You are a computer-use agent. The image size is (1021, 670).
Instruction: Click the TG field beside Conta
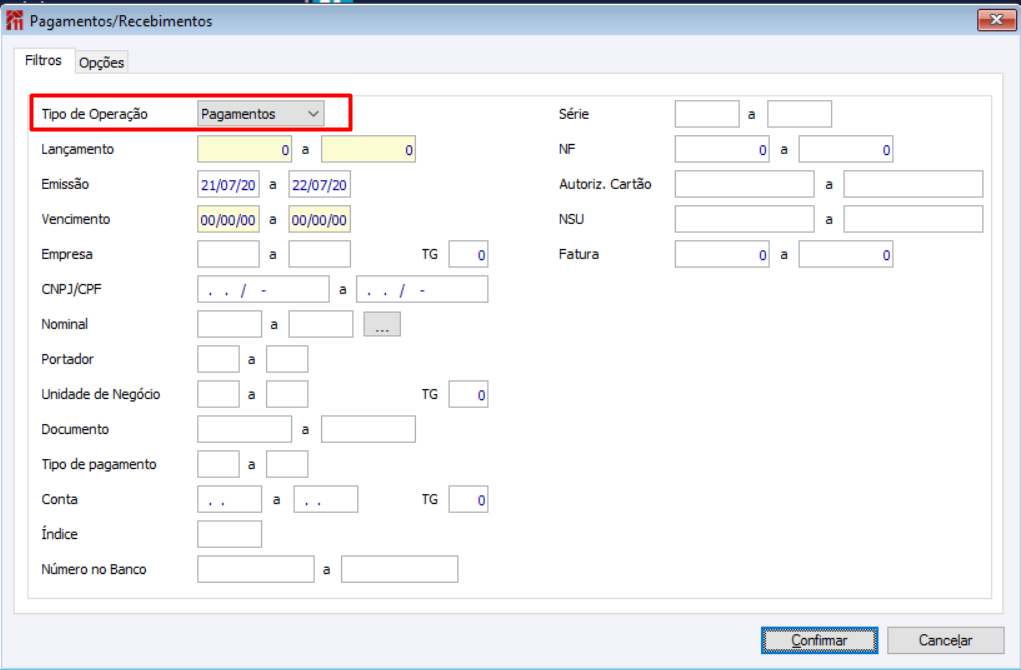468,499
